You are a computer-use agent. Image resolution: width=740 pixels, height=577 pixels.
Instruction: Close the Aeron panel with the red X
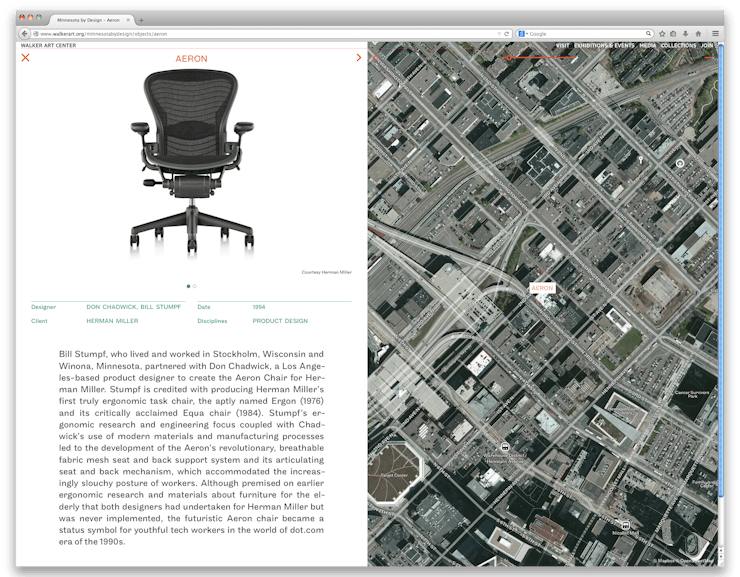[x=26, y=58]
